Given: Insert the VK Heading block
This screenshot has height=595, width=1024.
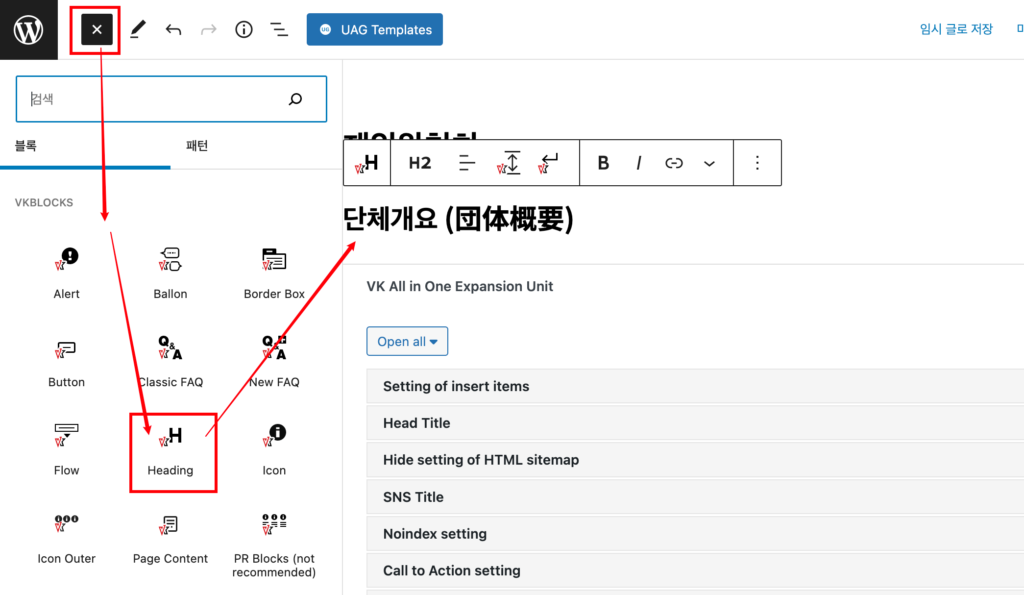Looking at the screenshot, I should [172, 448].
